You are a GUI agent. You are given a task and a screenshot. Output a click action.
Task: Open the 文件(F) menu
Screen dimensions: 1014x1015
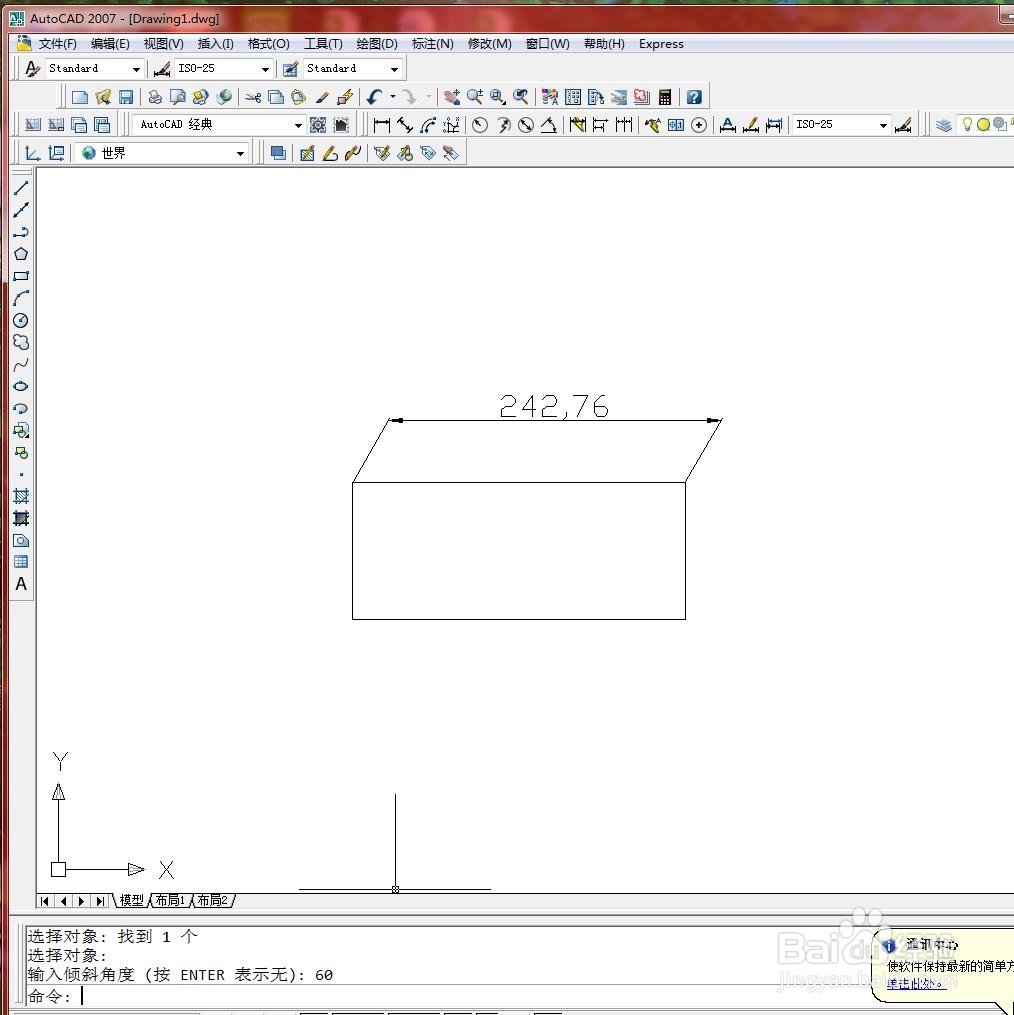[57, 44]
